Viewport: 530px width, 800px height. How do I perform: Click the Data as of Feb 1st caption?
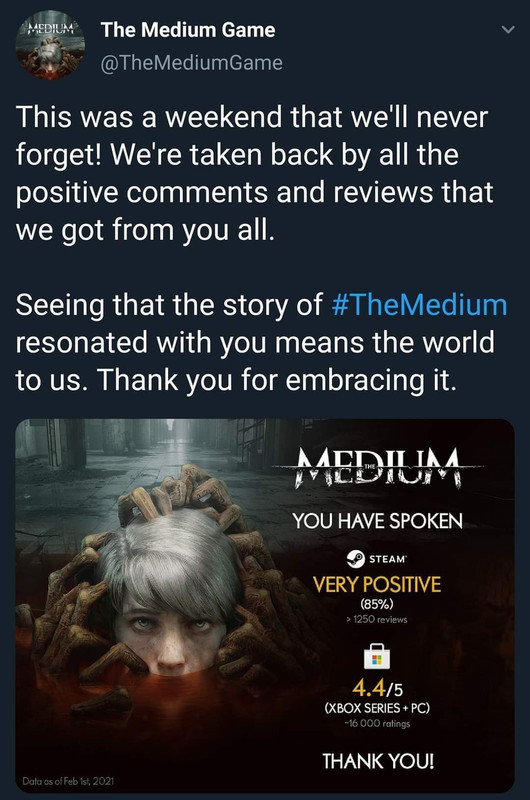click(x=68, y=781)
